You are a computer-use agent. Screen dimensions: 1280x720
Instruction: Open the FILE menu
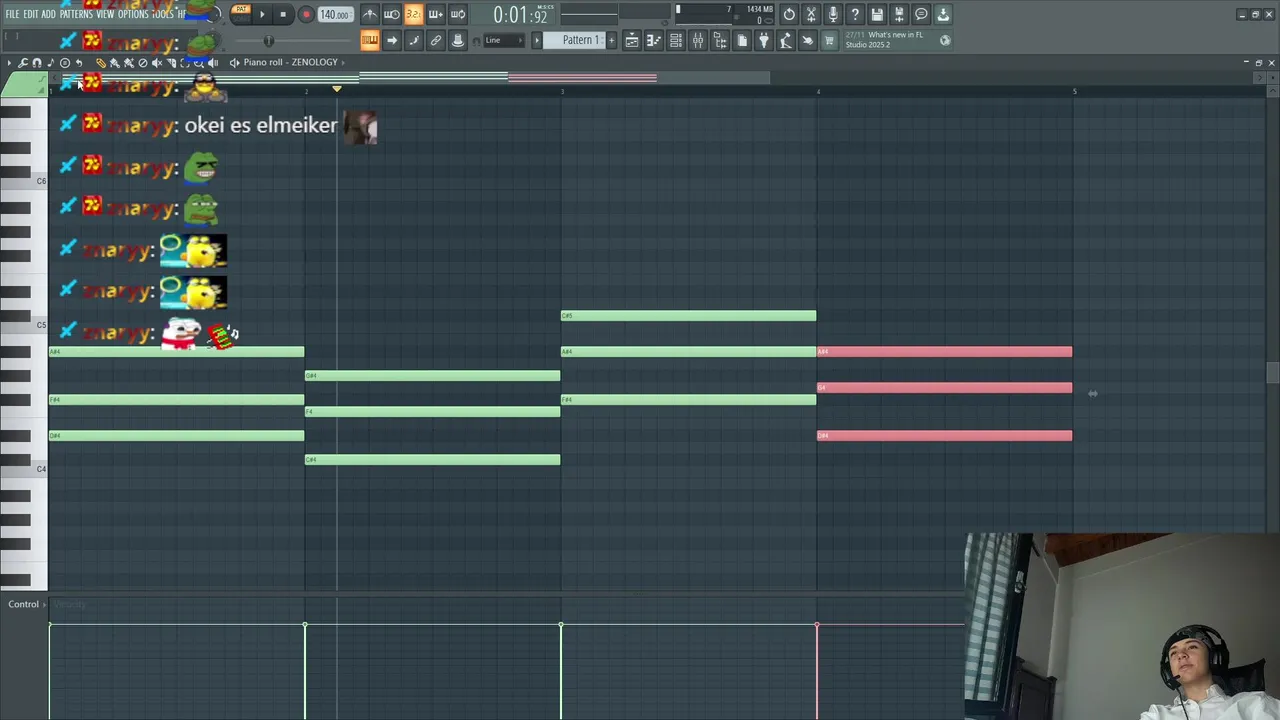tap(12, 14)
